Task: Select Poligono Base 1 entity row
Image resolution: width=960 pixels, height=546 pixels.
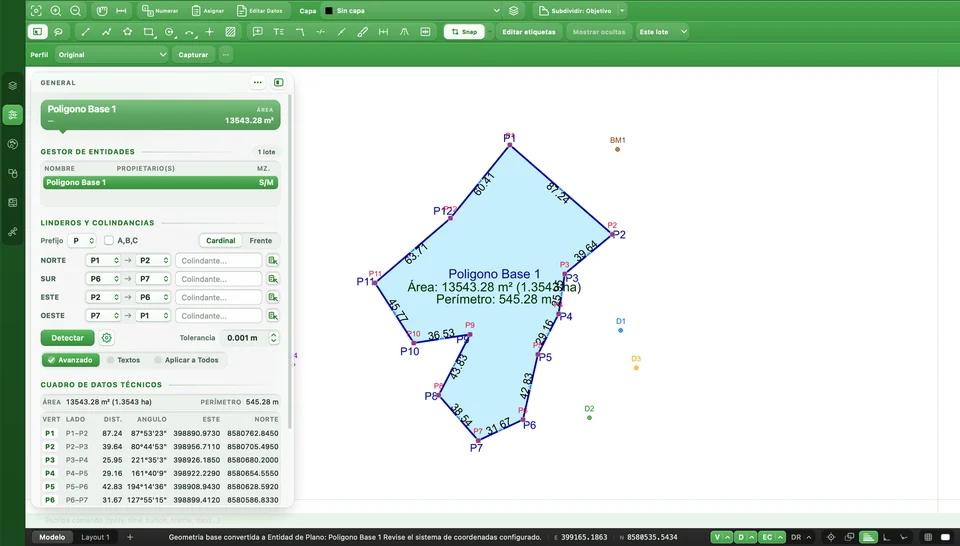Action: point(160,182)
